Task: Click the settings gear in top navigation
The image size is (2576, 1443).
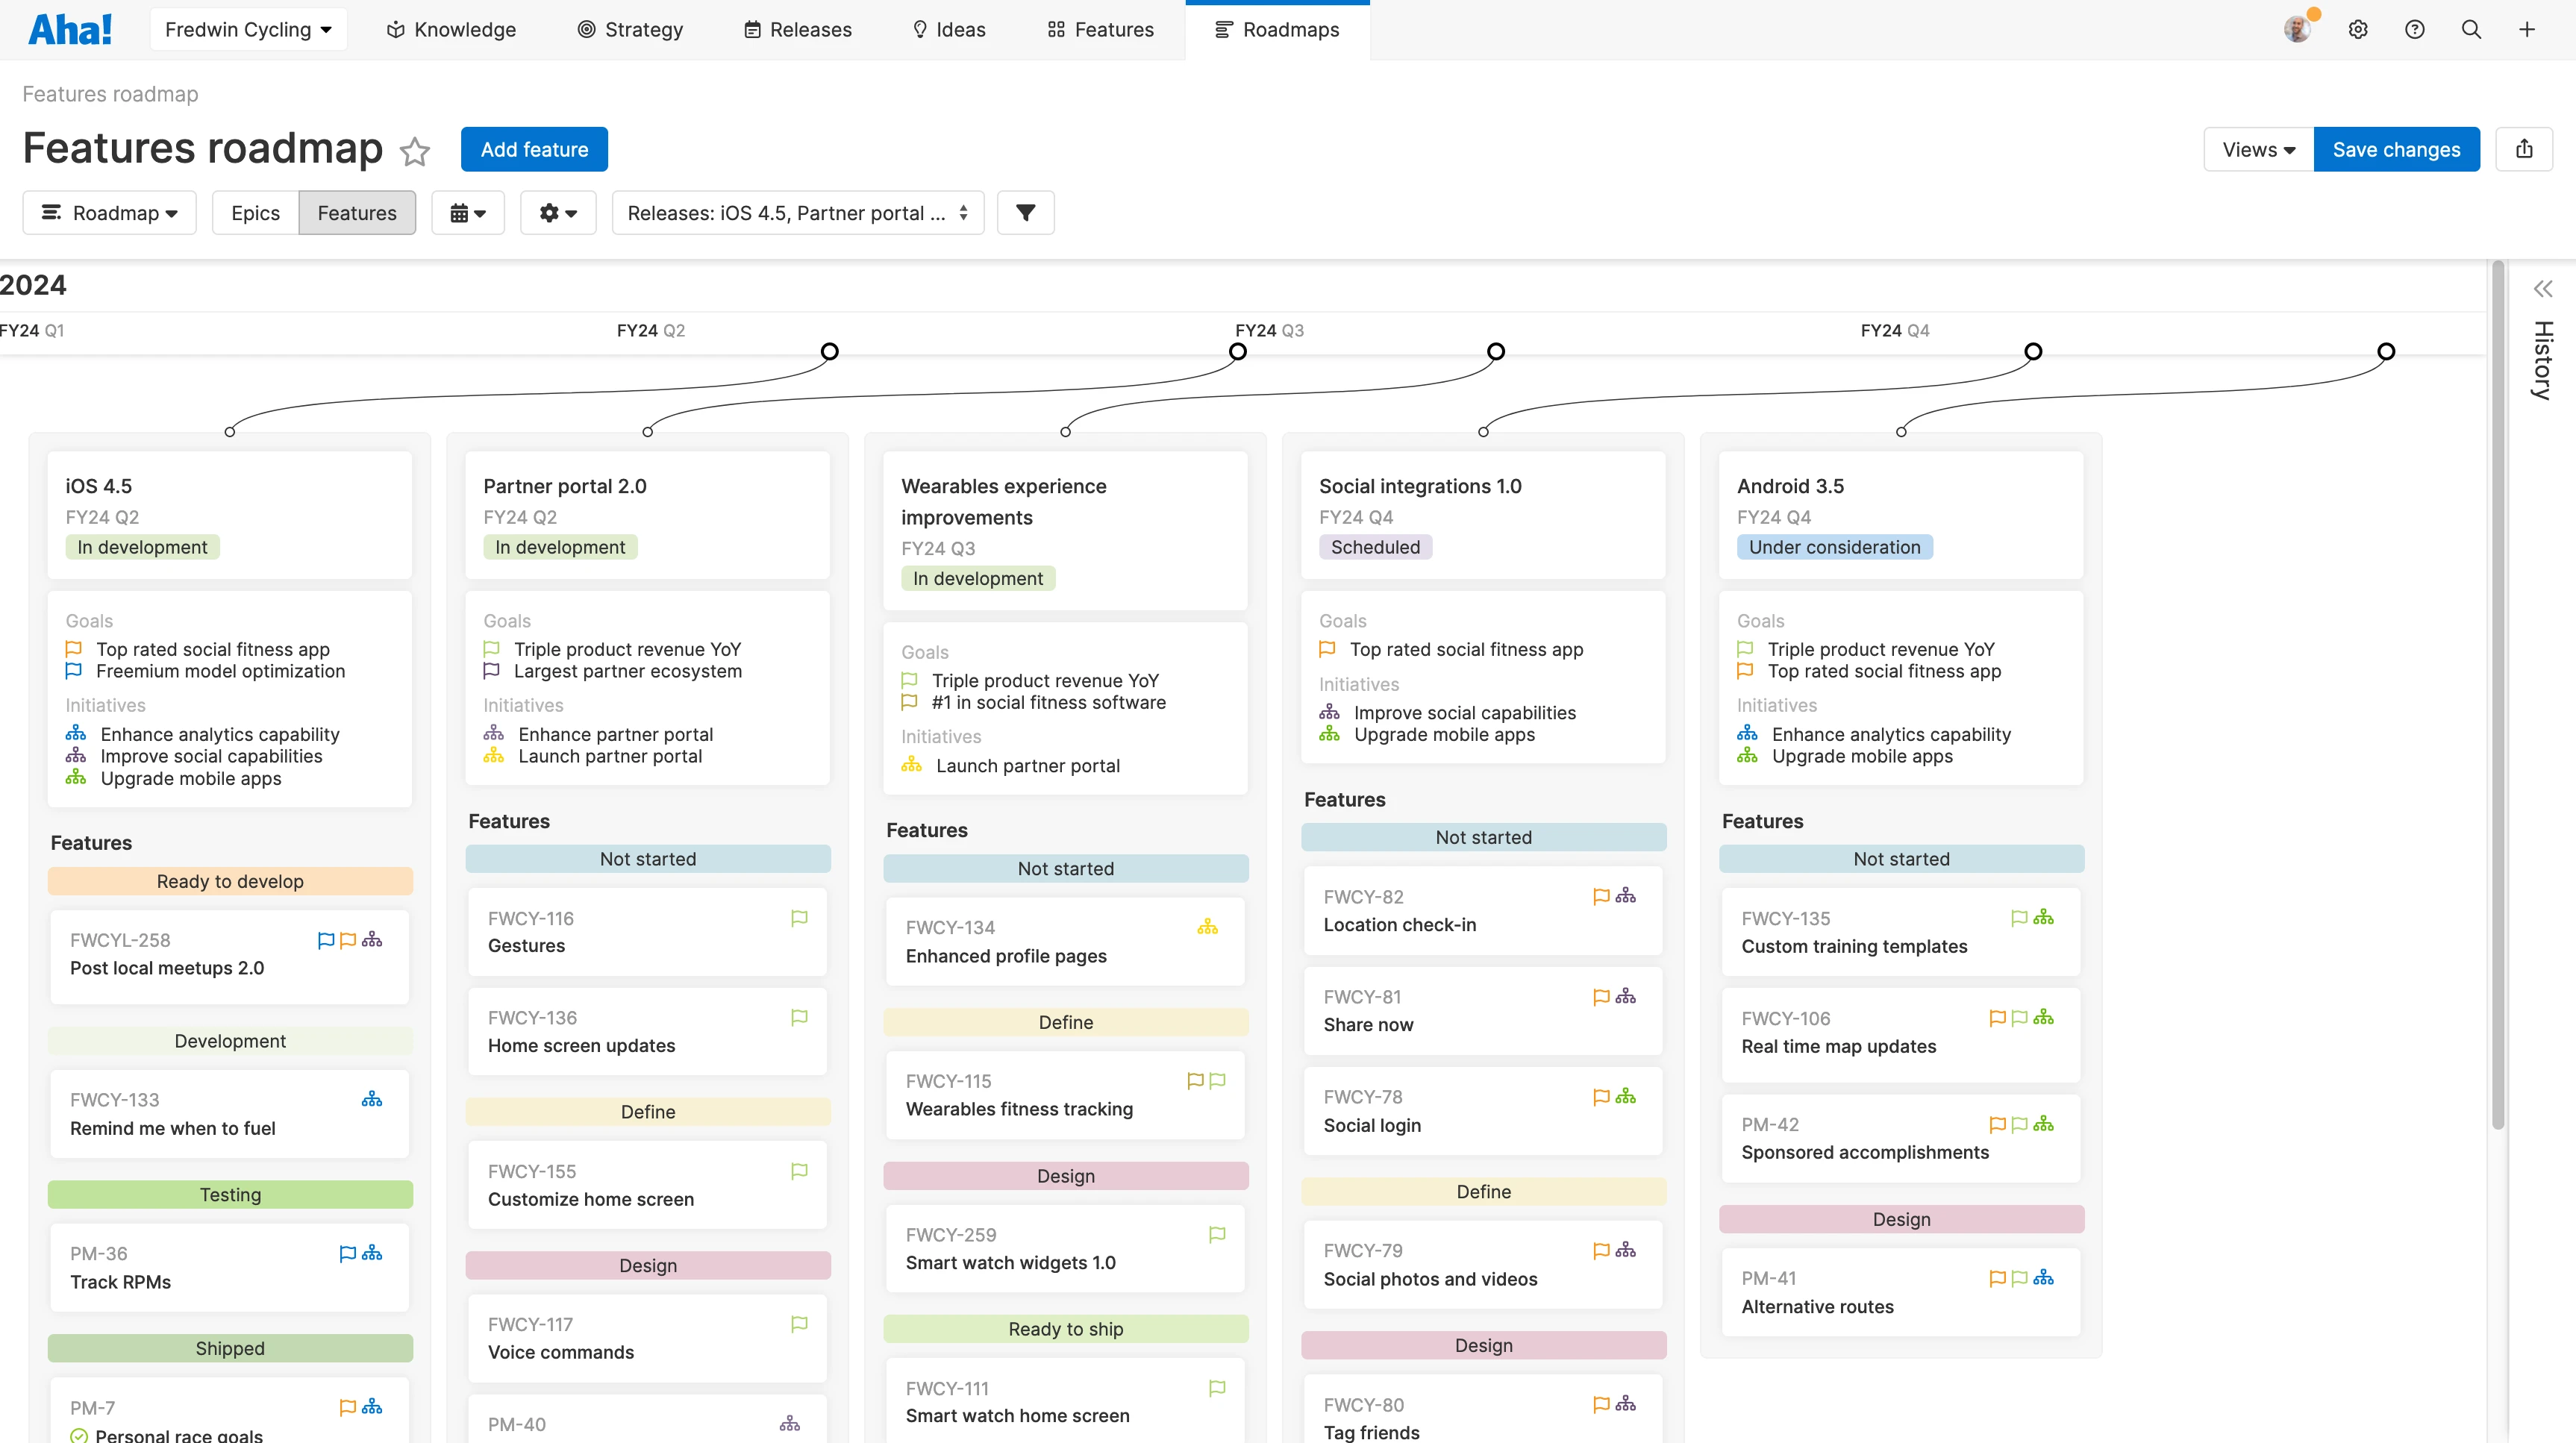Action: [2359, 29]
